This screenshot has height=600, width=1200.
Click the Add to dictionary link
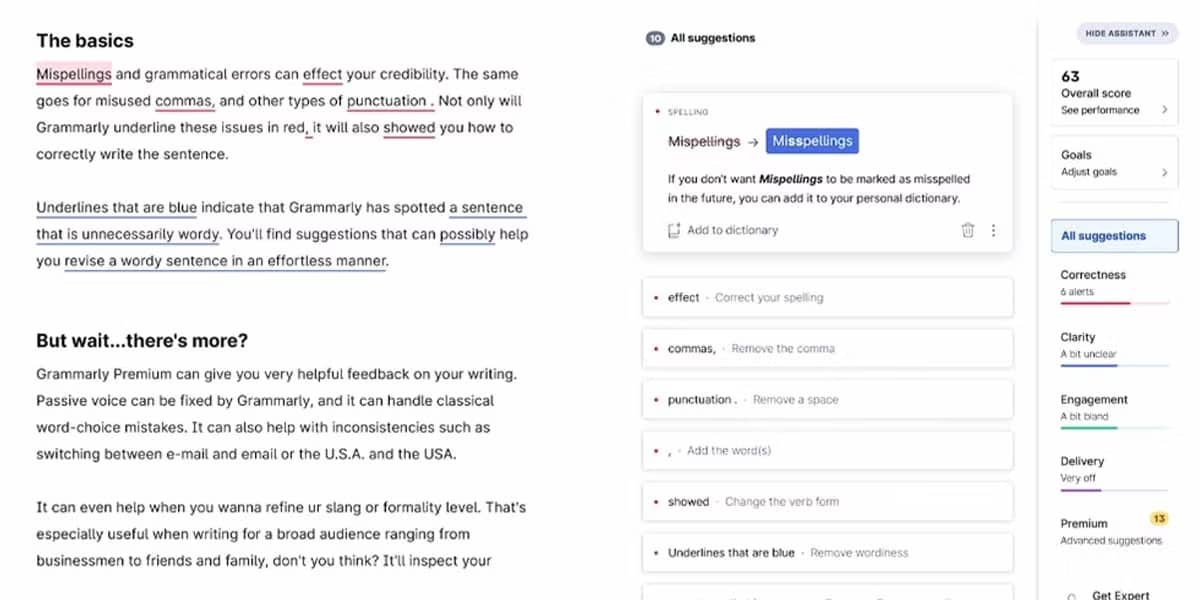(732, 231)
